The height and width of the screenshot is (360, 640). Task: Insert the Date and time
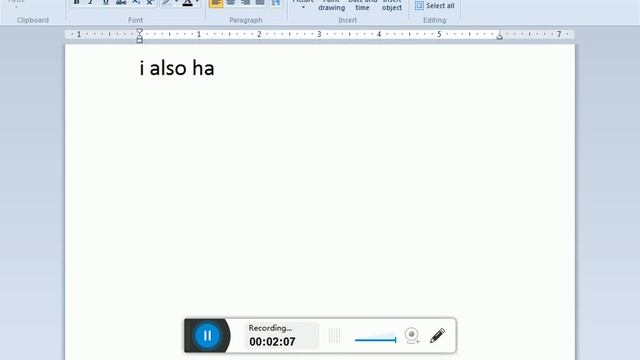click(x=362, y=5)
